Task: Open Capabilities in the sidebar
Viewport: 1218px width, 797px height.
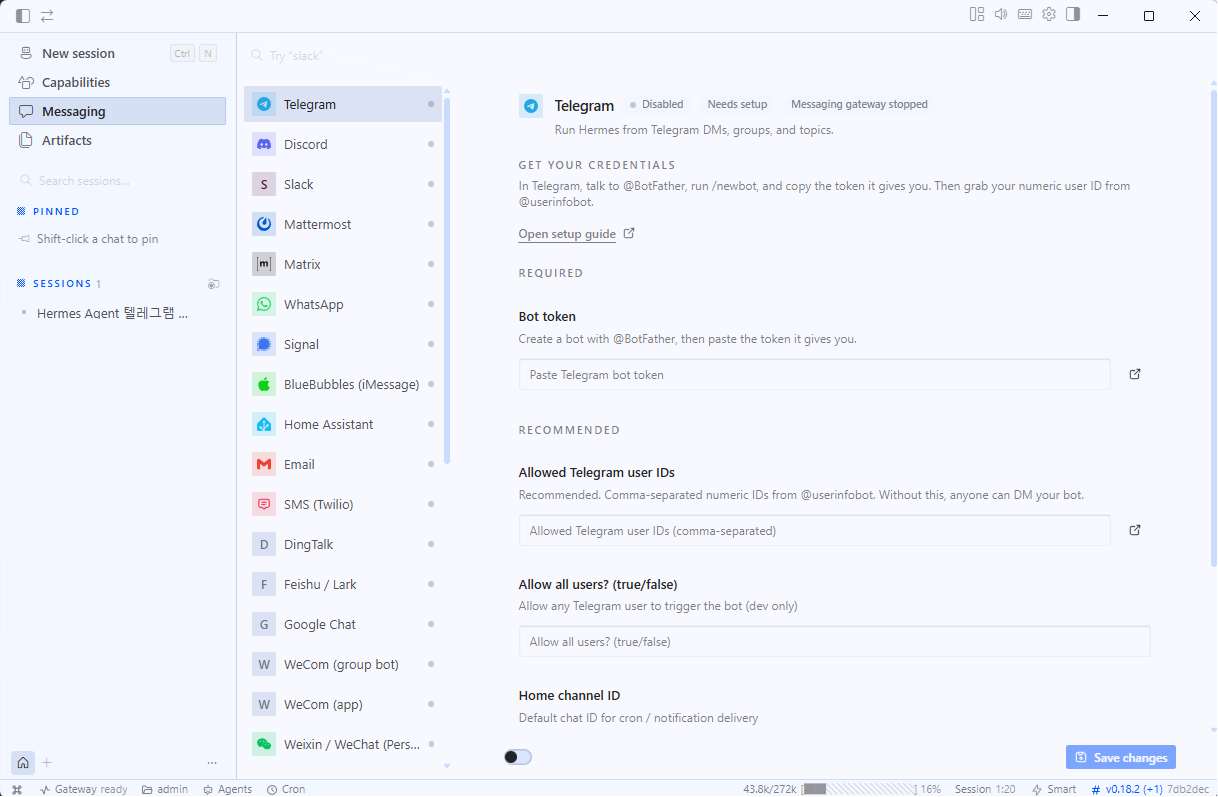Action: tap(117, 82)
